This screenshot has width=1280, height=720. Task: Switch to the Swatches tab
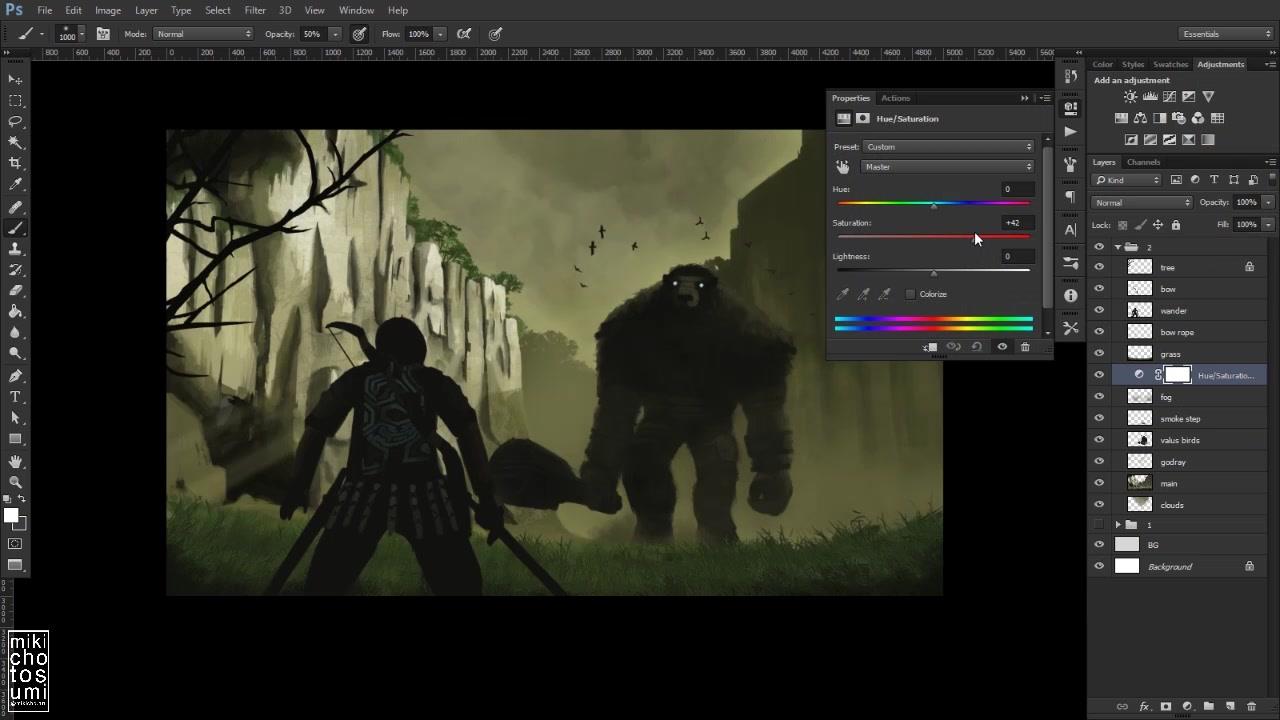coord(1170,64)
